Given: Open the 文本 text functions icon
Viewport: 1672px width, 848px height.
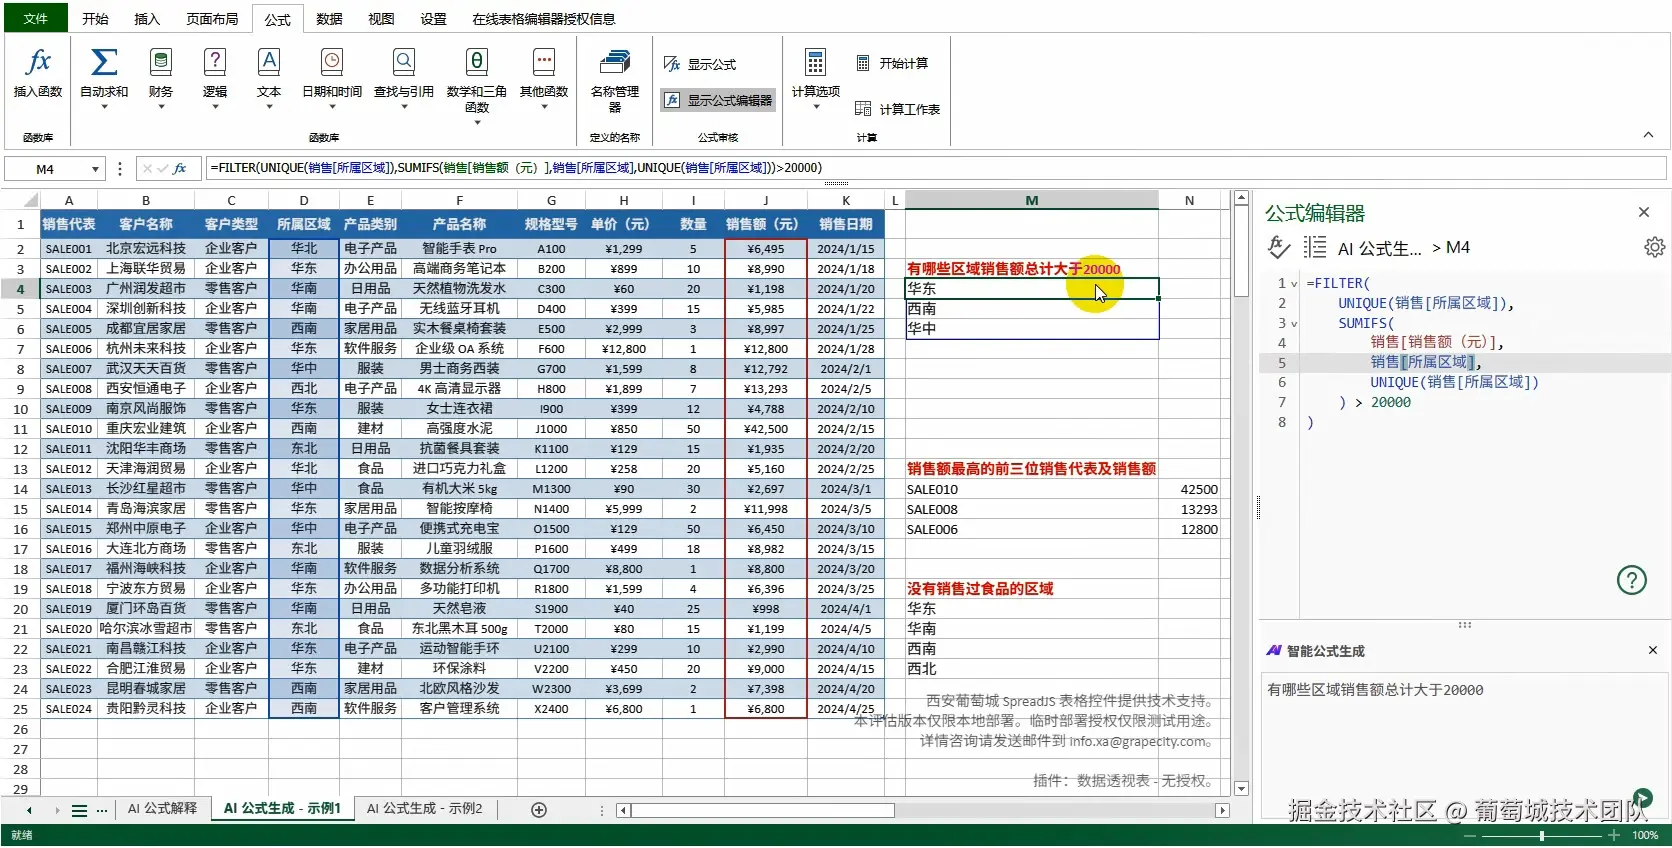Looking at the screenshot, I should (x=269, y=63).
